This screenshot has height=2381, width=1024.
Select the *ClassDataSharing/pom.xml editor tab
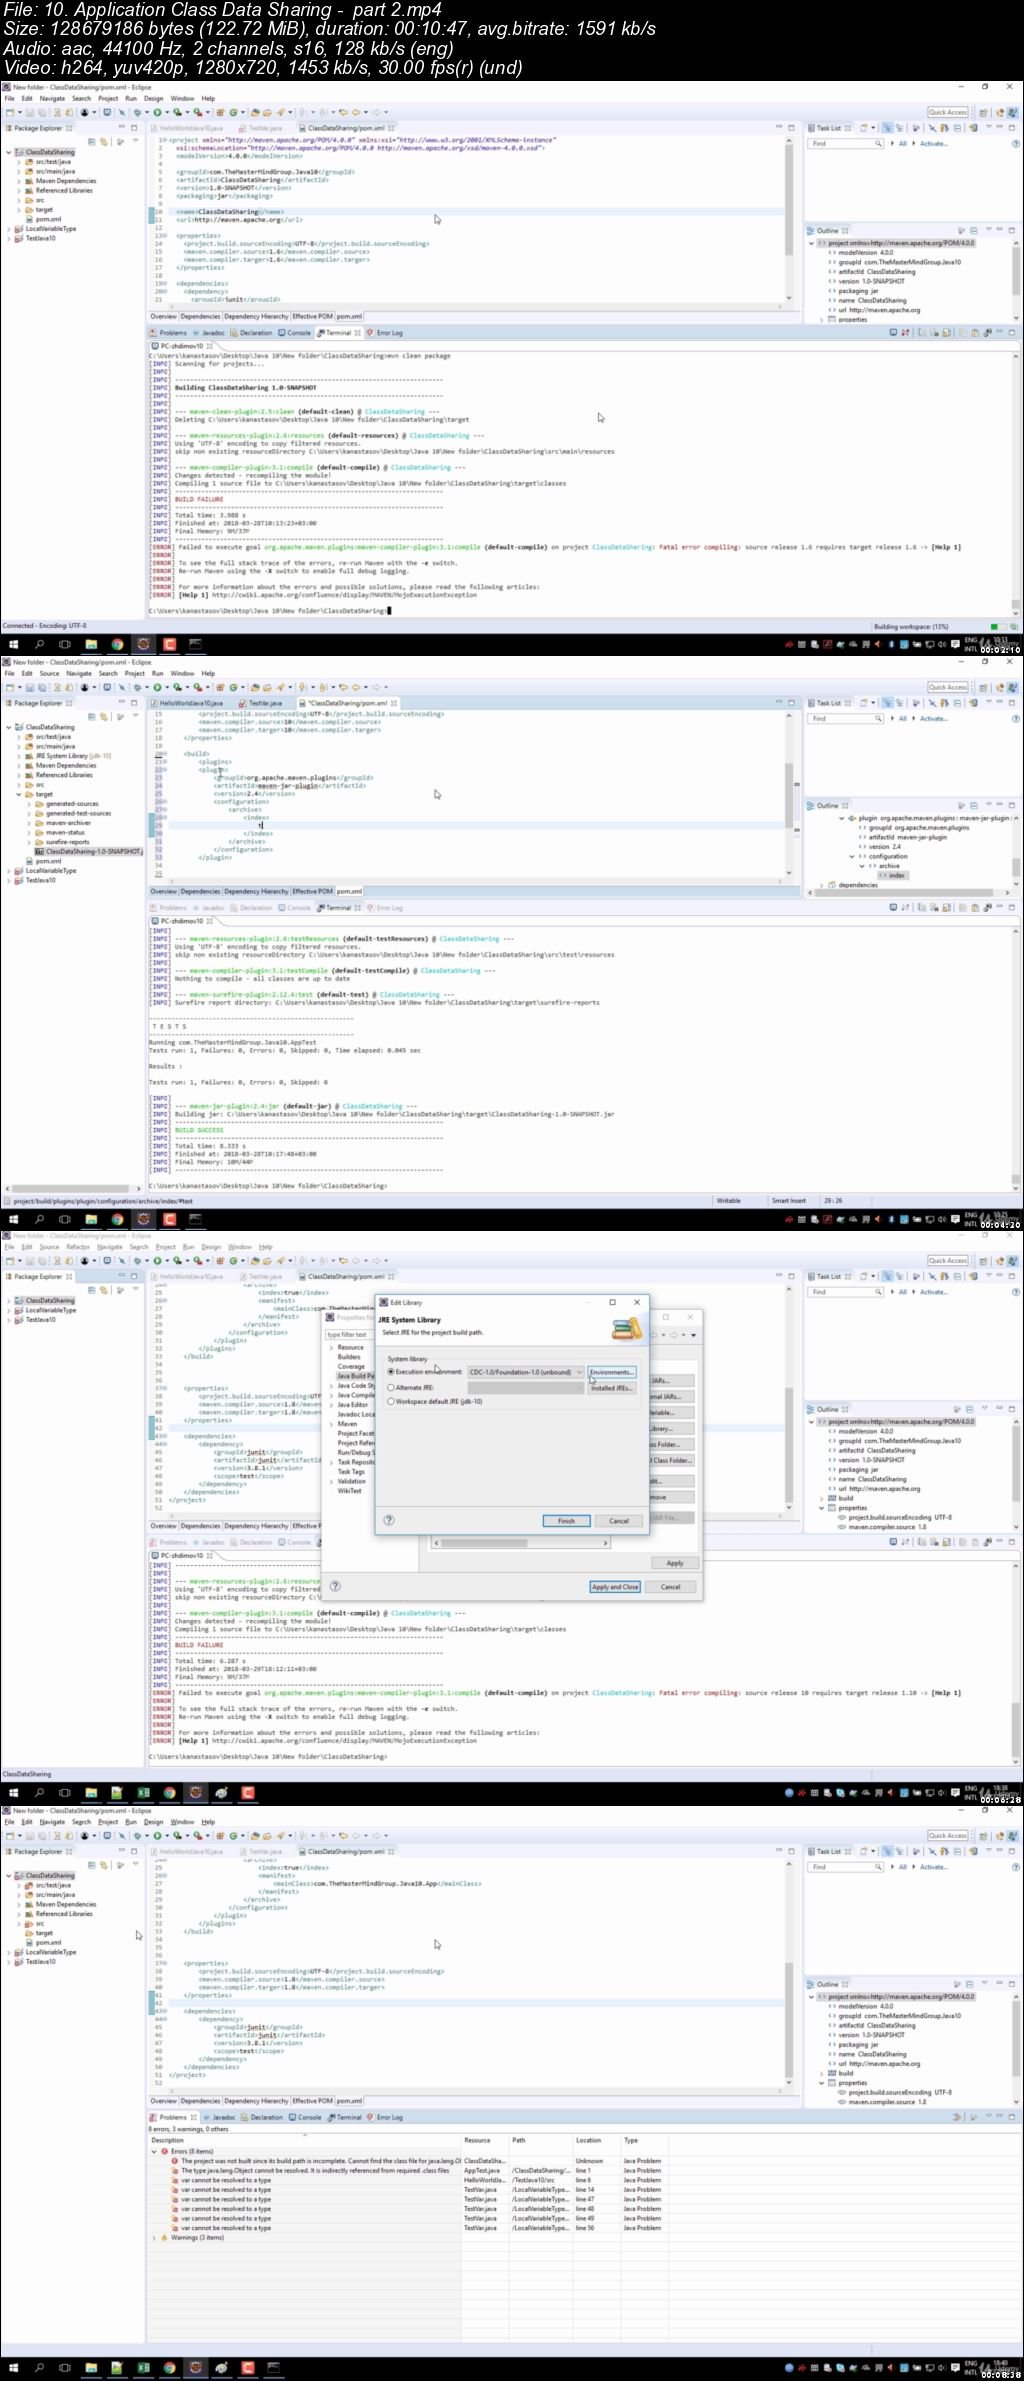(348, 703)
